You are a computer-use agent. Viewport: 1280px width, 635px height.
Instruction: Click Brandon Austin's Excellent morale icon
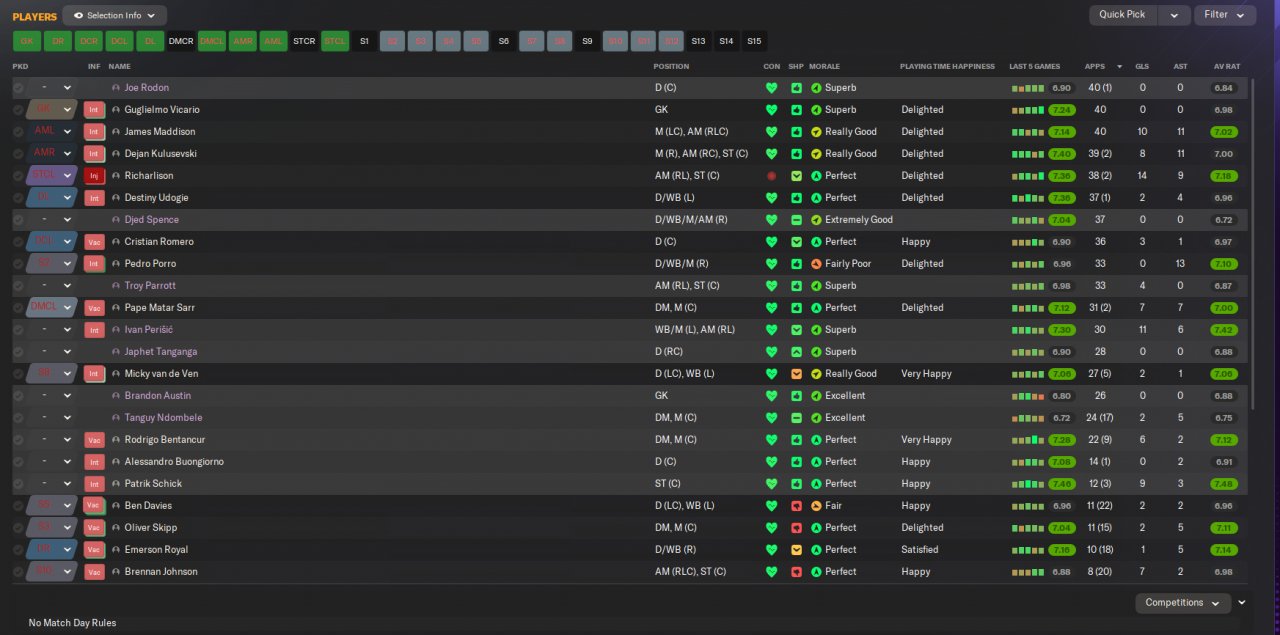coord(816,396)
